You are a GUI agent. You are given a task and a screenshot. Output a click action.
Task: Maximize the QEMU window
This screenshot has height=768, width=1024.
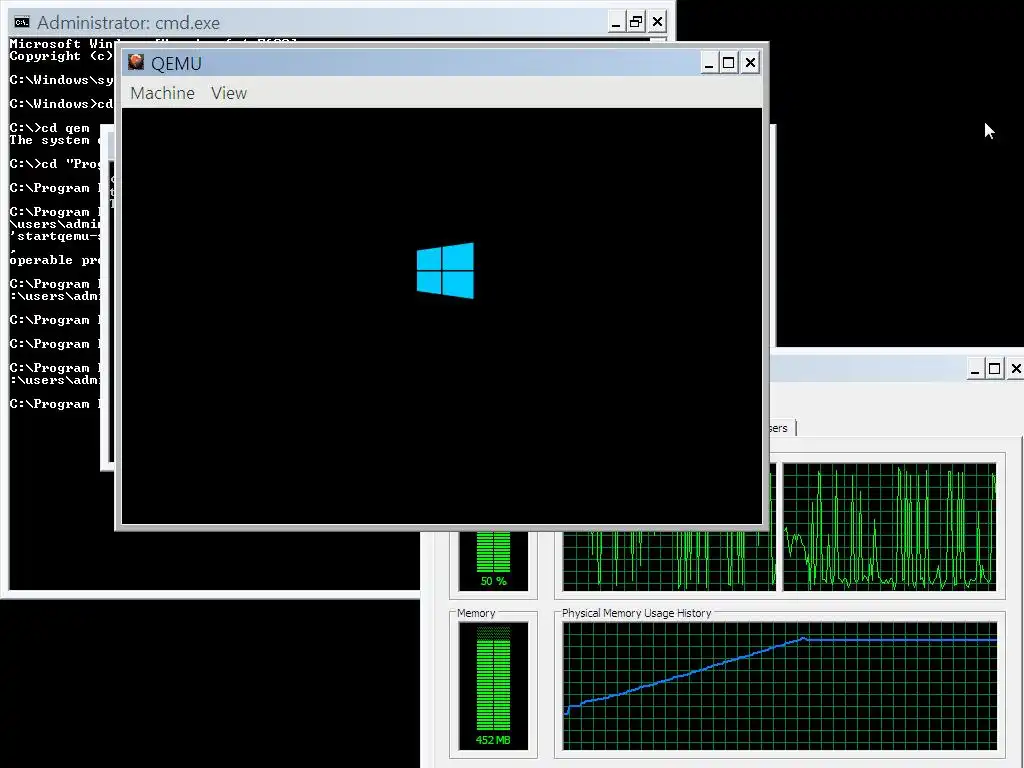point(729,63)
